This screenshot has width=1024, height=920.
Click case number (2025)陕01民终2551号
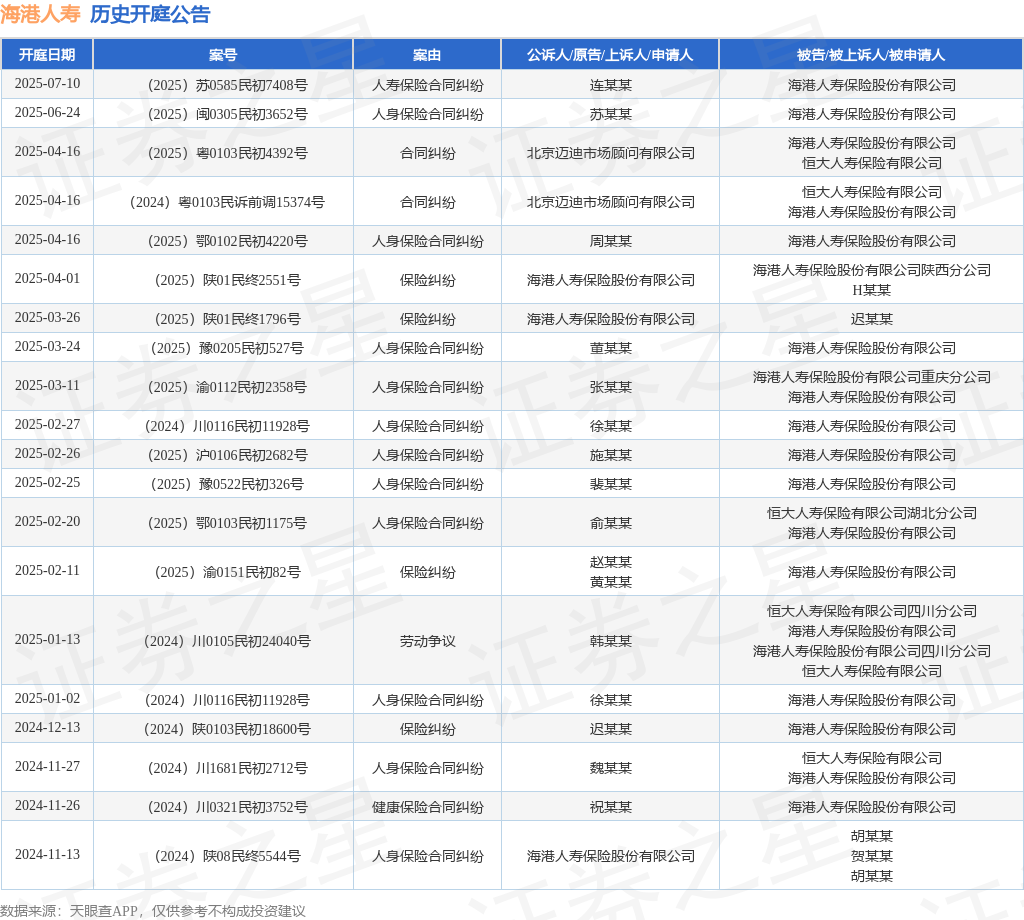(227, 280)
